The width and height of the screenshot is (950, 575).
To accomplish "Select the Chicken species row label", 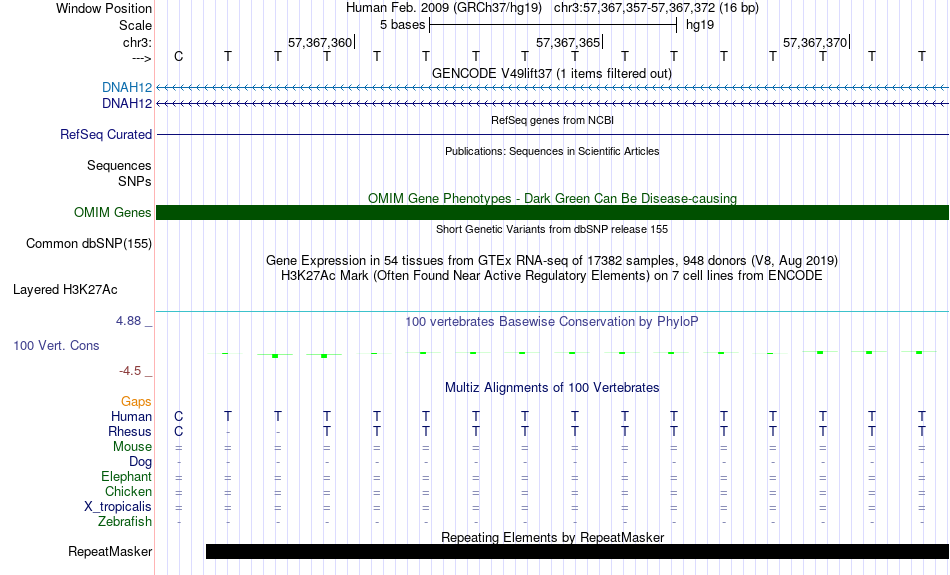I will pyautogui.click(x=128, y=491).
